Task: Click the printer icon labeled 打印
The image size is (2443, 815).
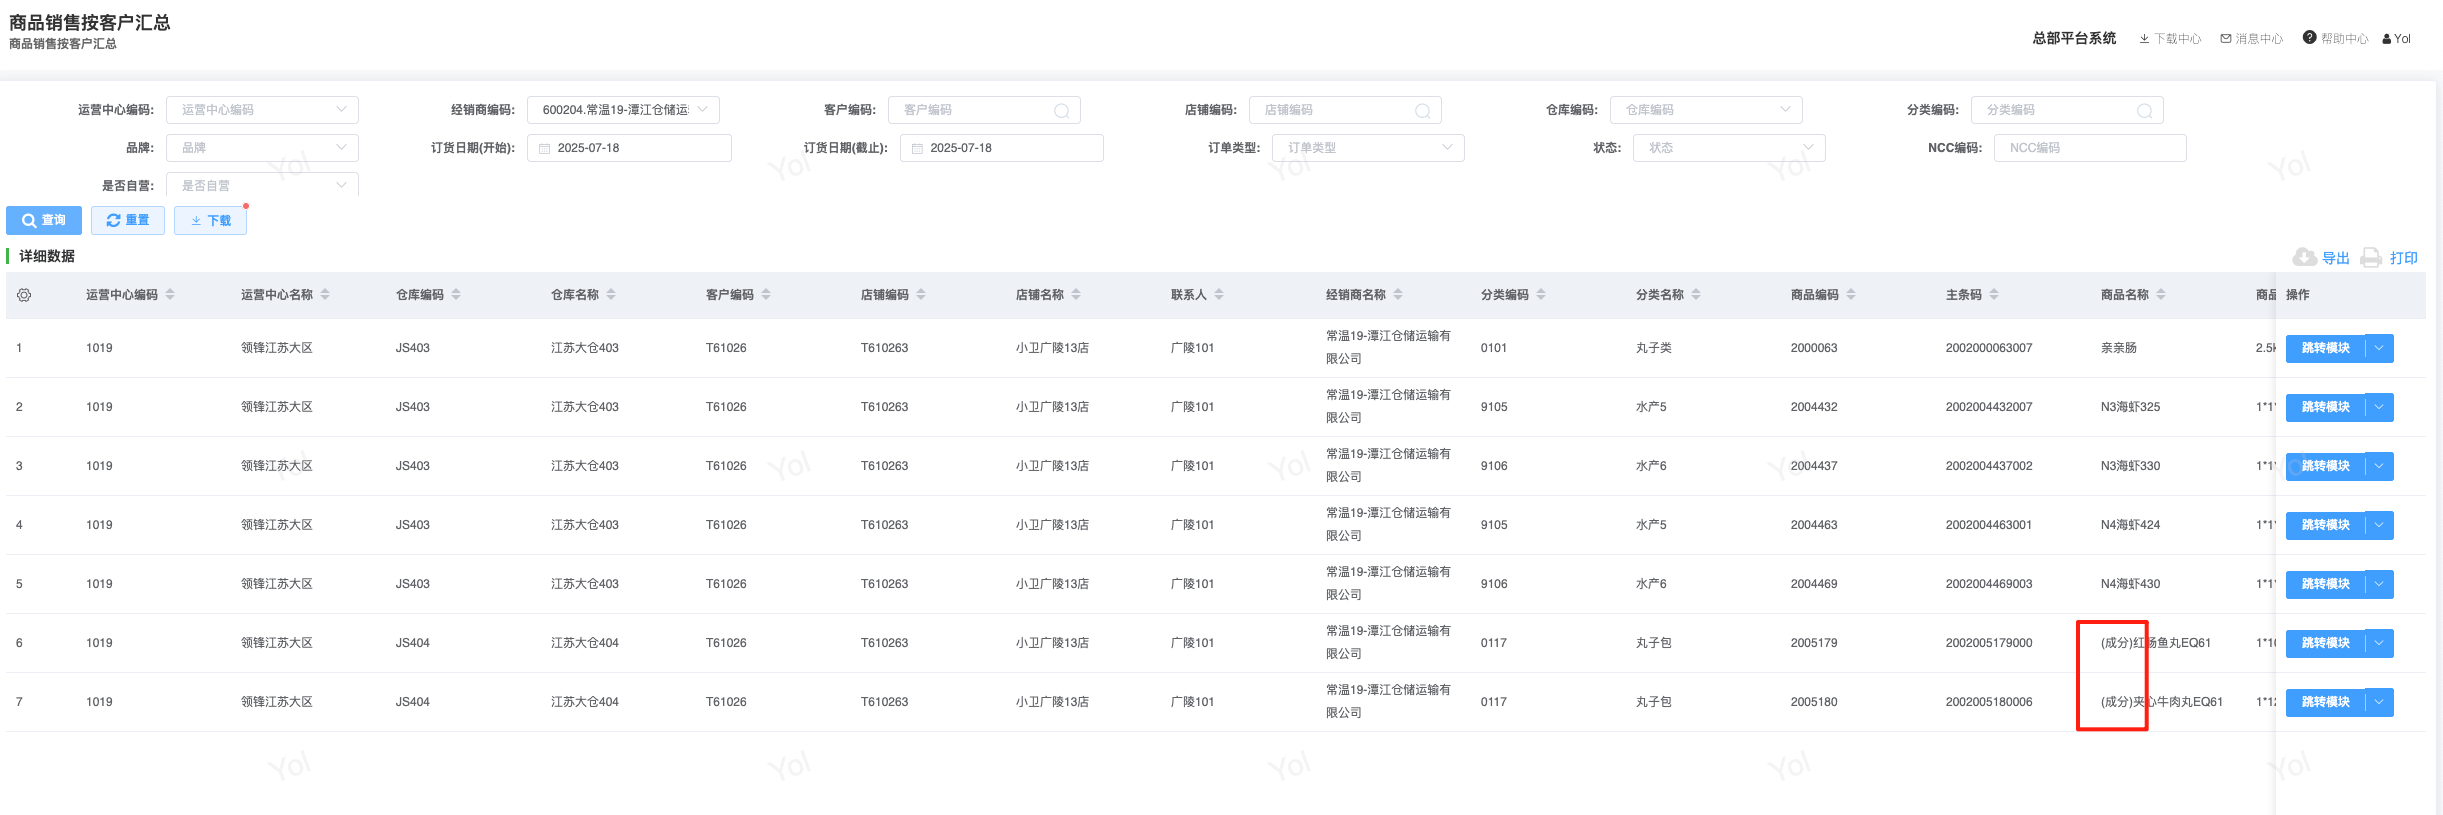Action: point(2370,258)
